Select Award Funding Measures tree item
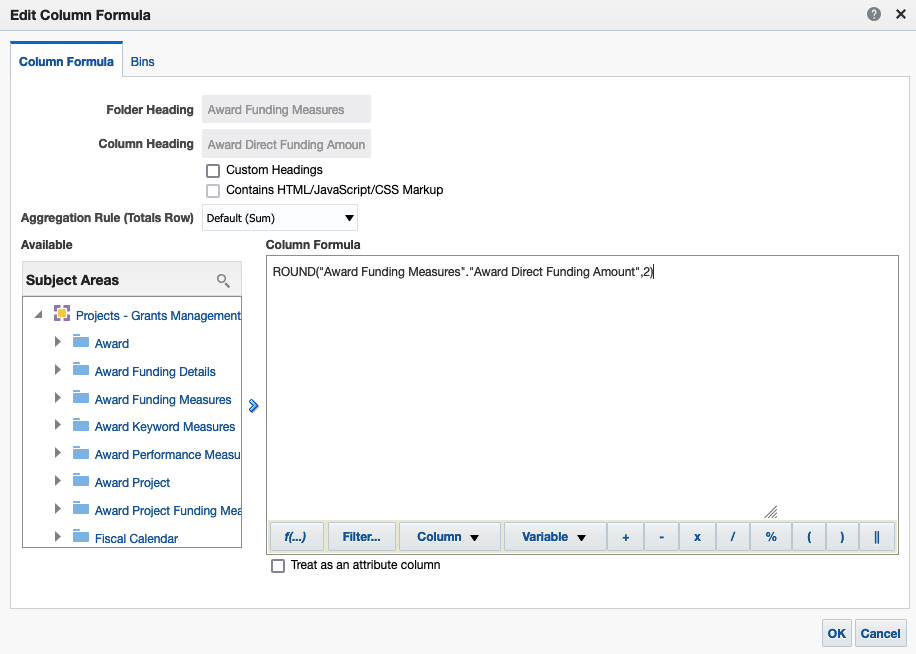 (163, 399)
